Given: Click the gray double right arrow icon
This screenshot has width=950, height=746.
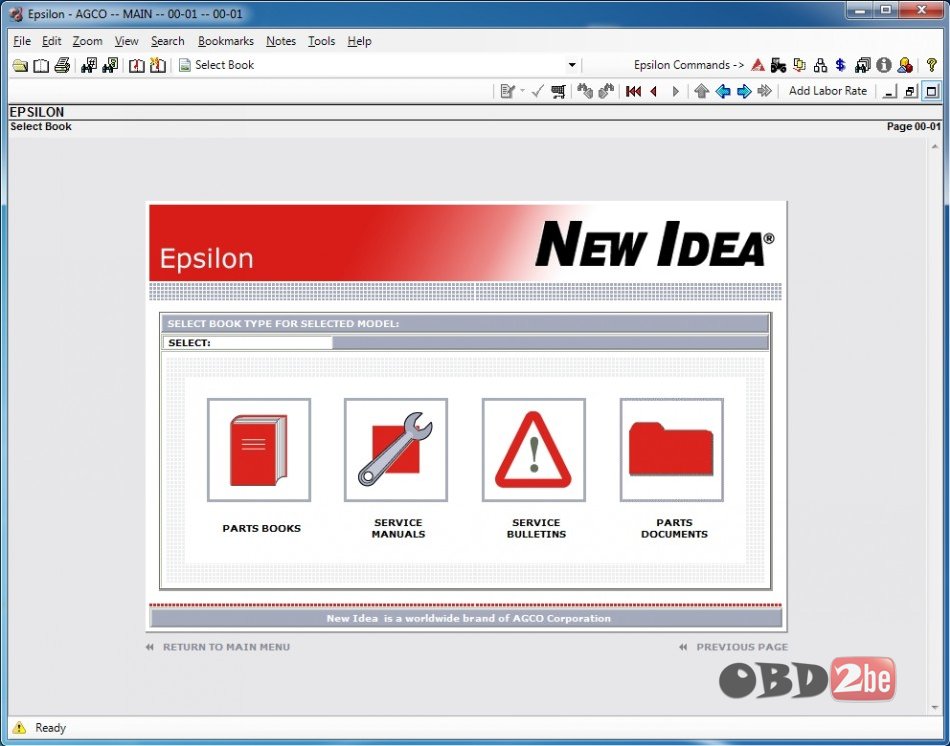Looking at the screenshot, I should pyautogui.click(x=765, y=91).
